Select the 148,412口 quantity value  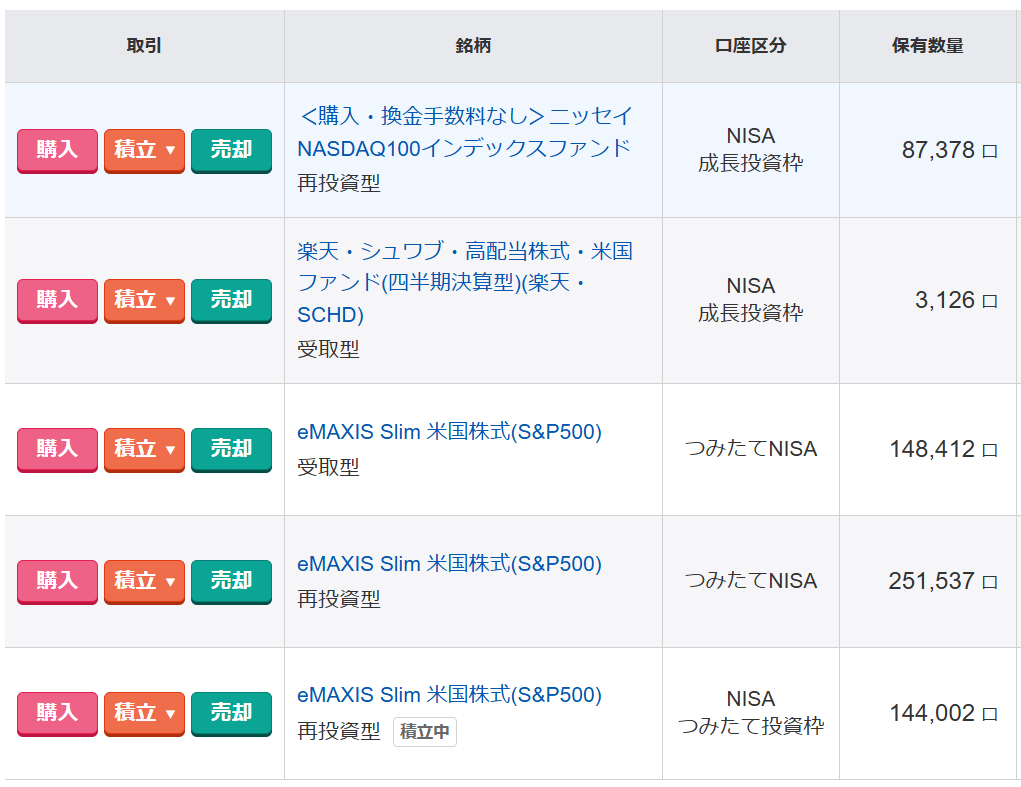[944, 449]
